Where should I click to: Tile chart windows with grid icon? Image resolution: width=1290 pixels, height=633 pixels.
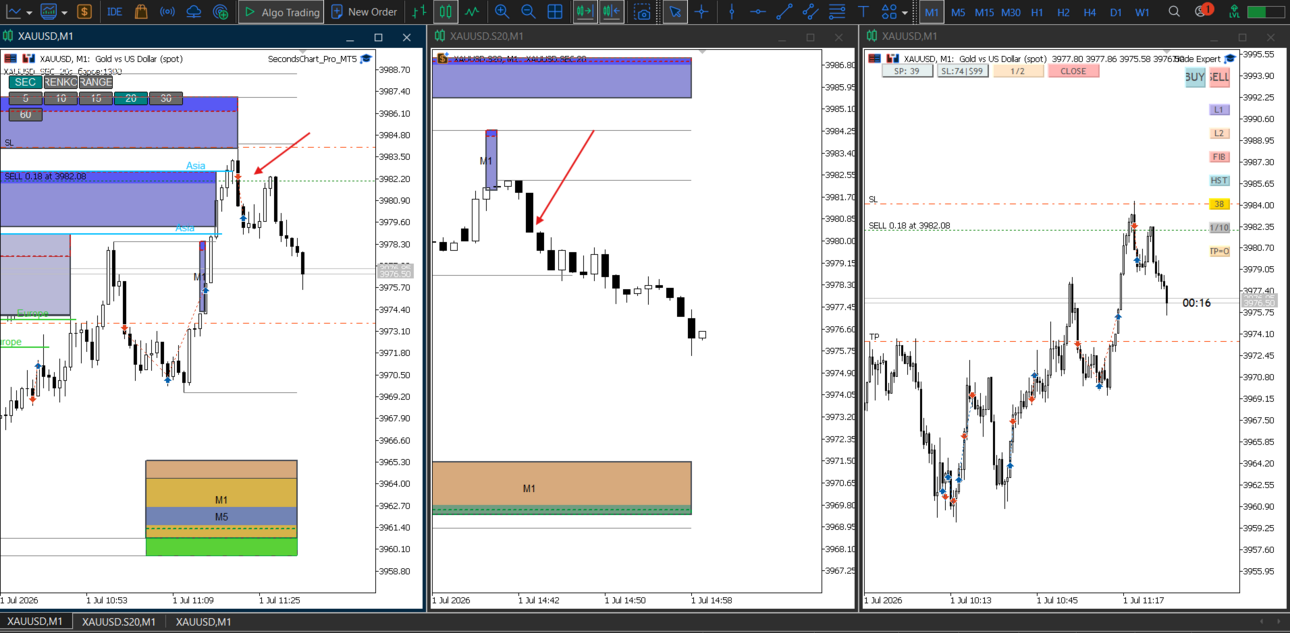pyautogui.click(x=555, y=12)
